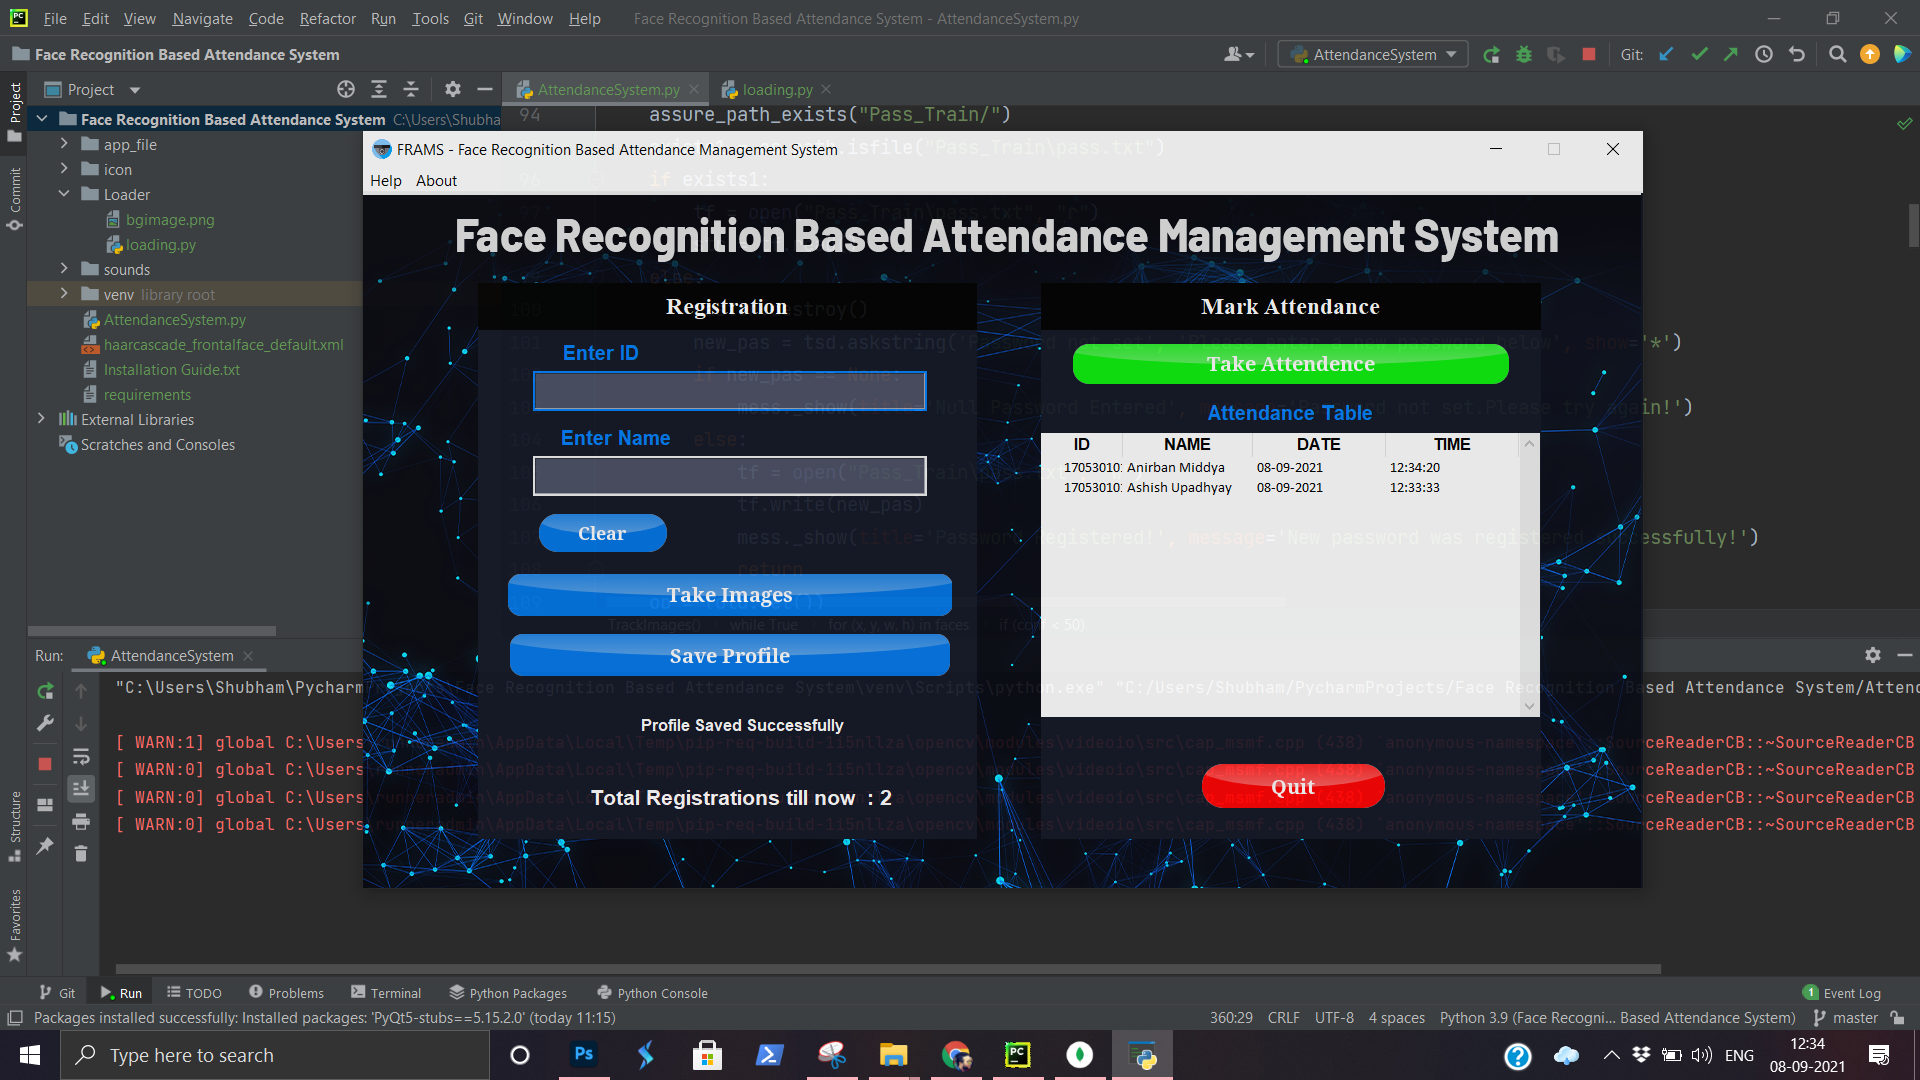This screenshot has width=1920, height=1080.
Task: Expand External Libraries node
Action: [41, 419]
